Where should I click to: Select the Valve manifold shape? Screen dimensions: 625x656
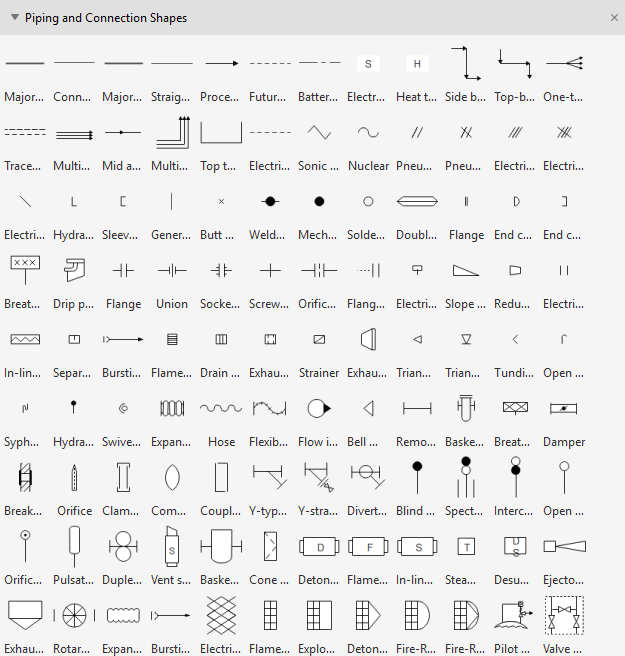click(x=564, y=615)
